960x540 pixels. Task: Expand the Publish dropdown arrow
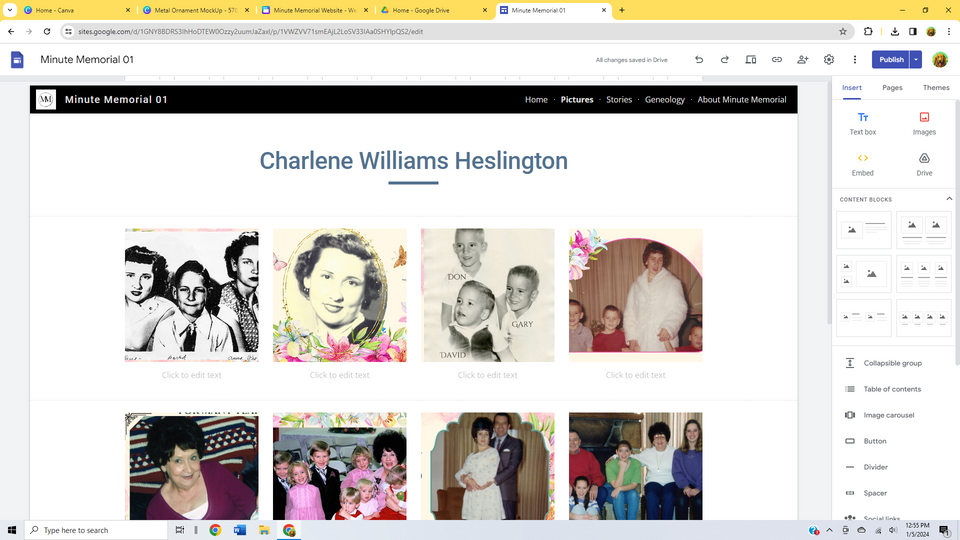point(916,60)
